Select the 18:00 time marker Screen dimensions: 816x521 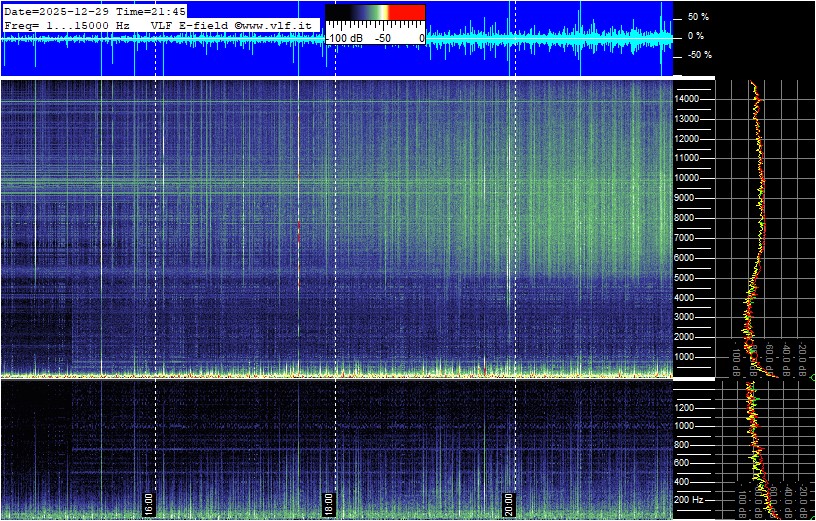pyautogui.click(x=328, y=503)
